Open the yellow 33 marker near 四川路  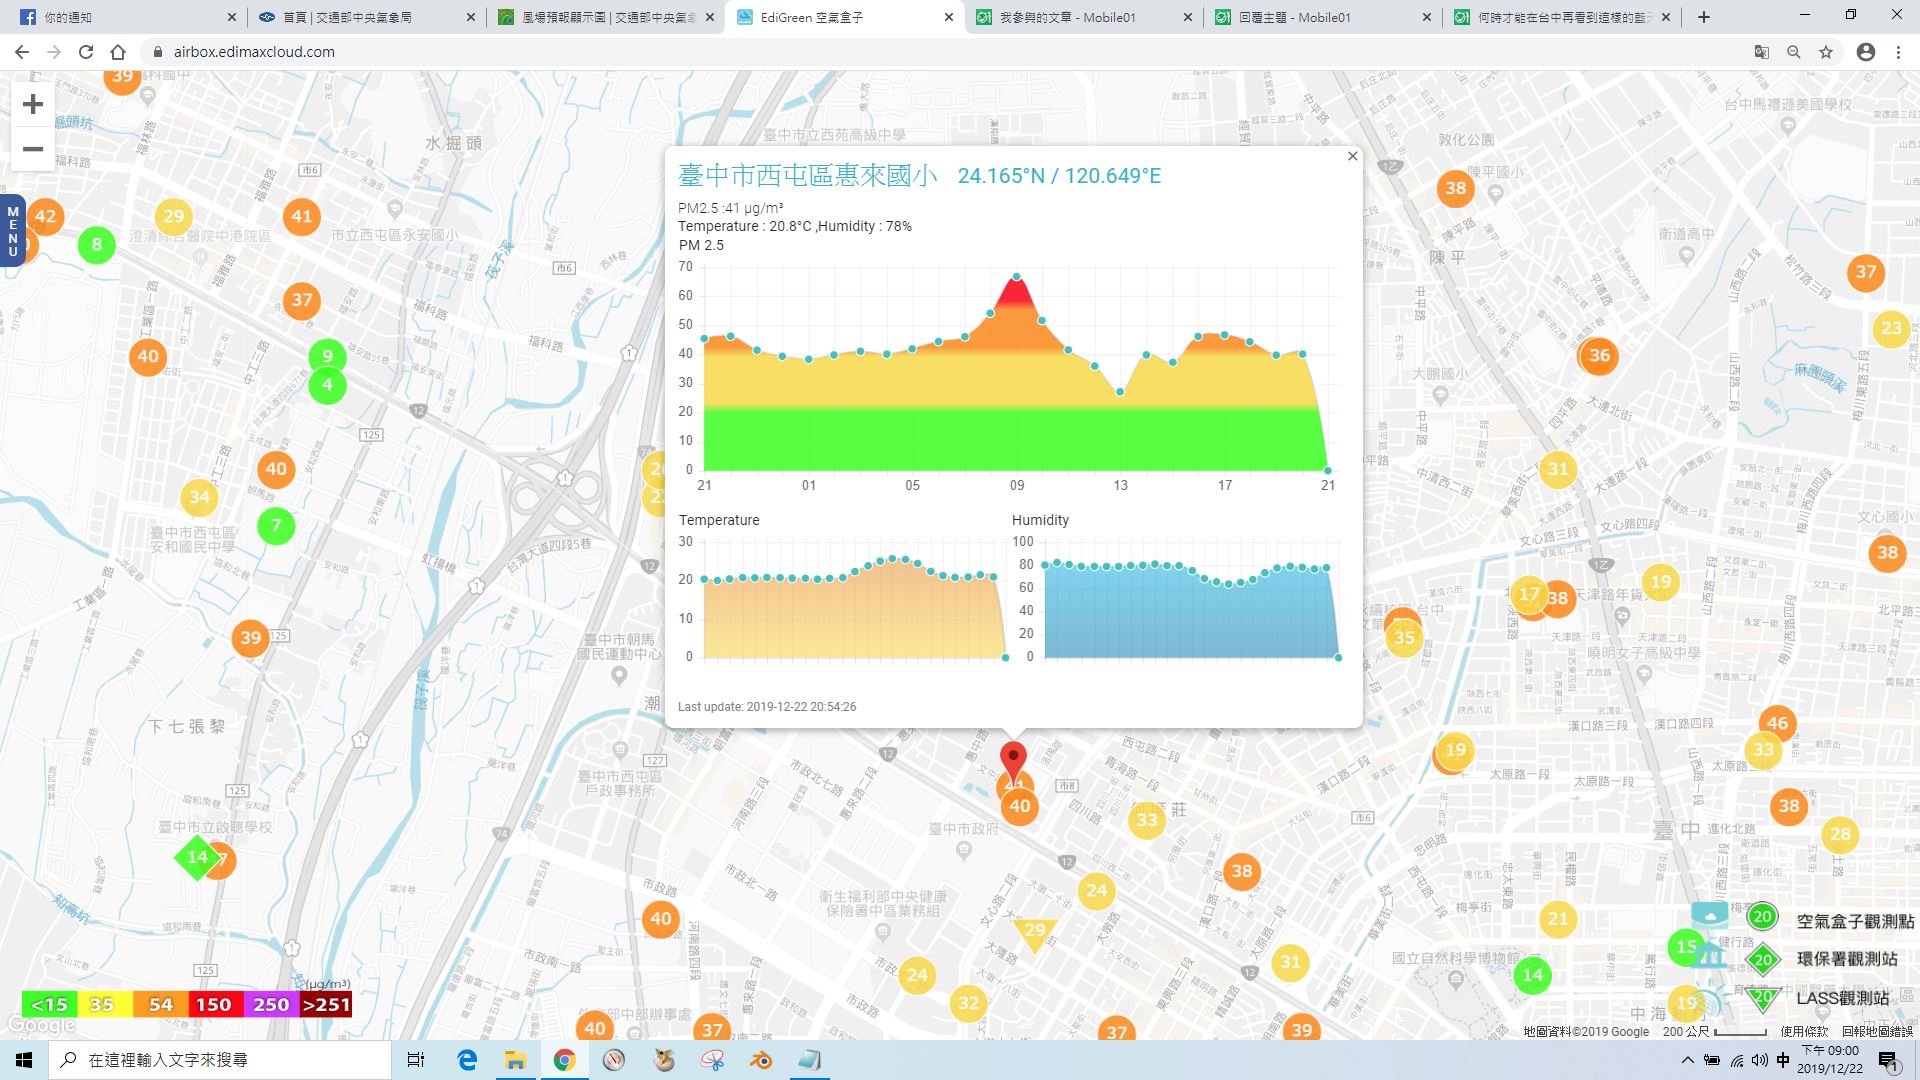(x=1146, y=820)
